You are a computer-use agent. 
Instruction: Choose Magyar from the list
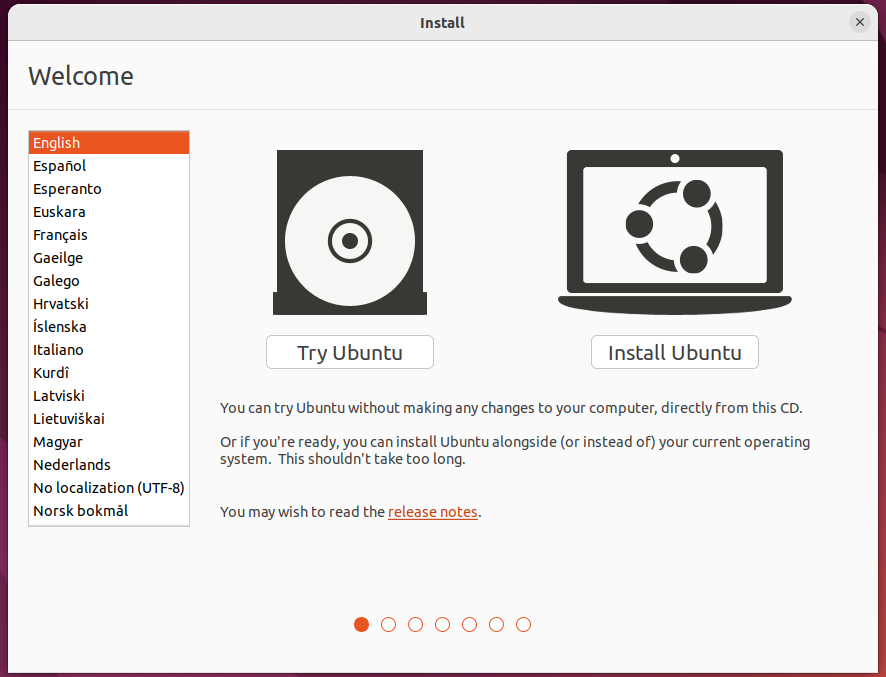(x=109, y=441)
